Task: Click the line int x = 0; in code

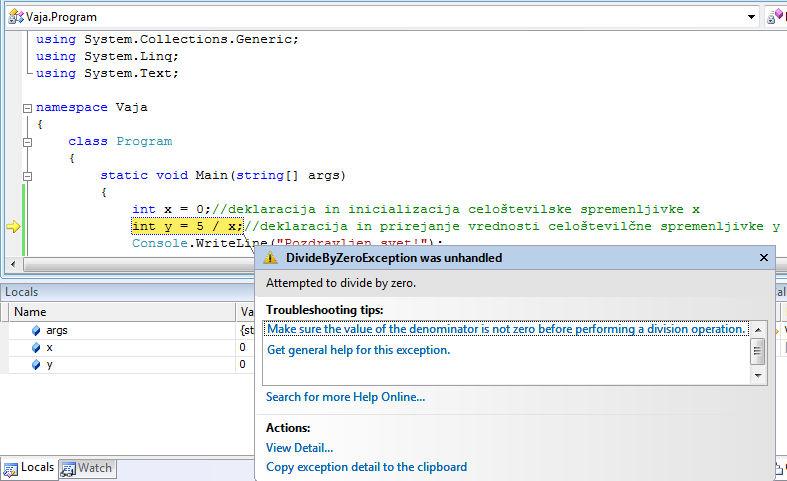Action: coord(171,209)
